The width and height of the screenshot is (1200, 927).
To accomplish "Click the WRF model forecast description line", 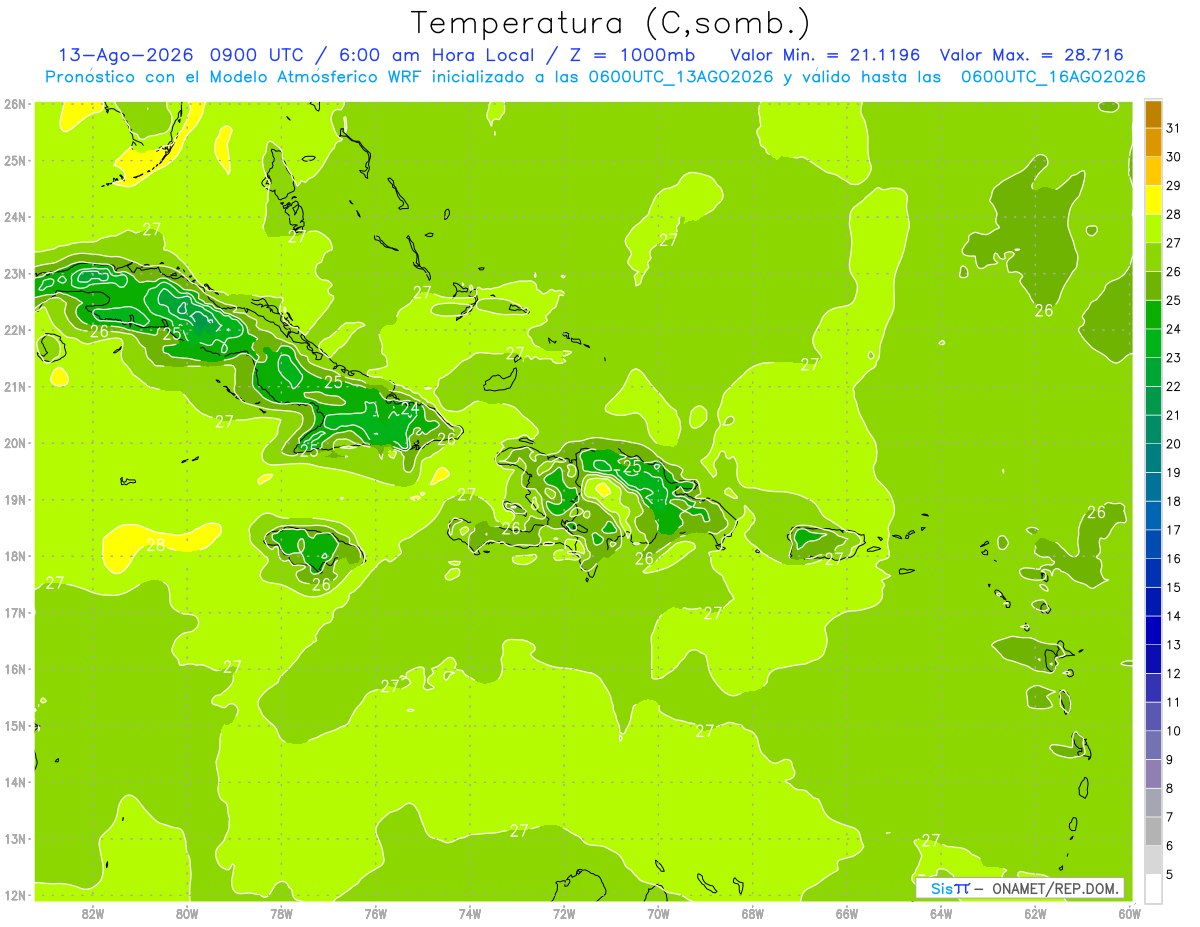I will coord(595,77).
